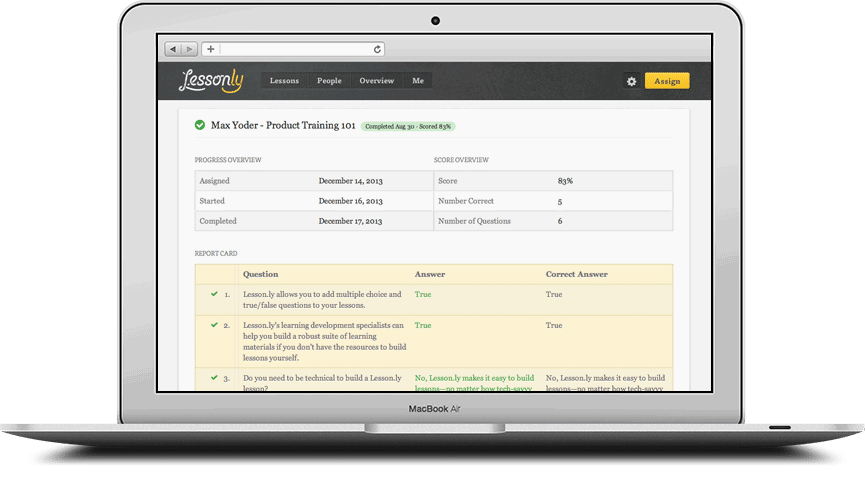The height and width of the screenshot is (478, 865).
Task: Click the question number '3.'
Action: pos(227,379)
